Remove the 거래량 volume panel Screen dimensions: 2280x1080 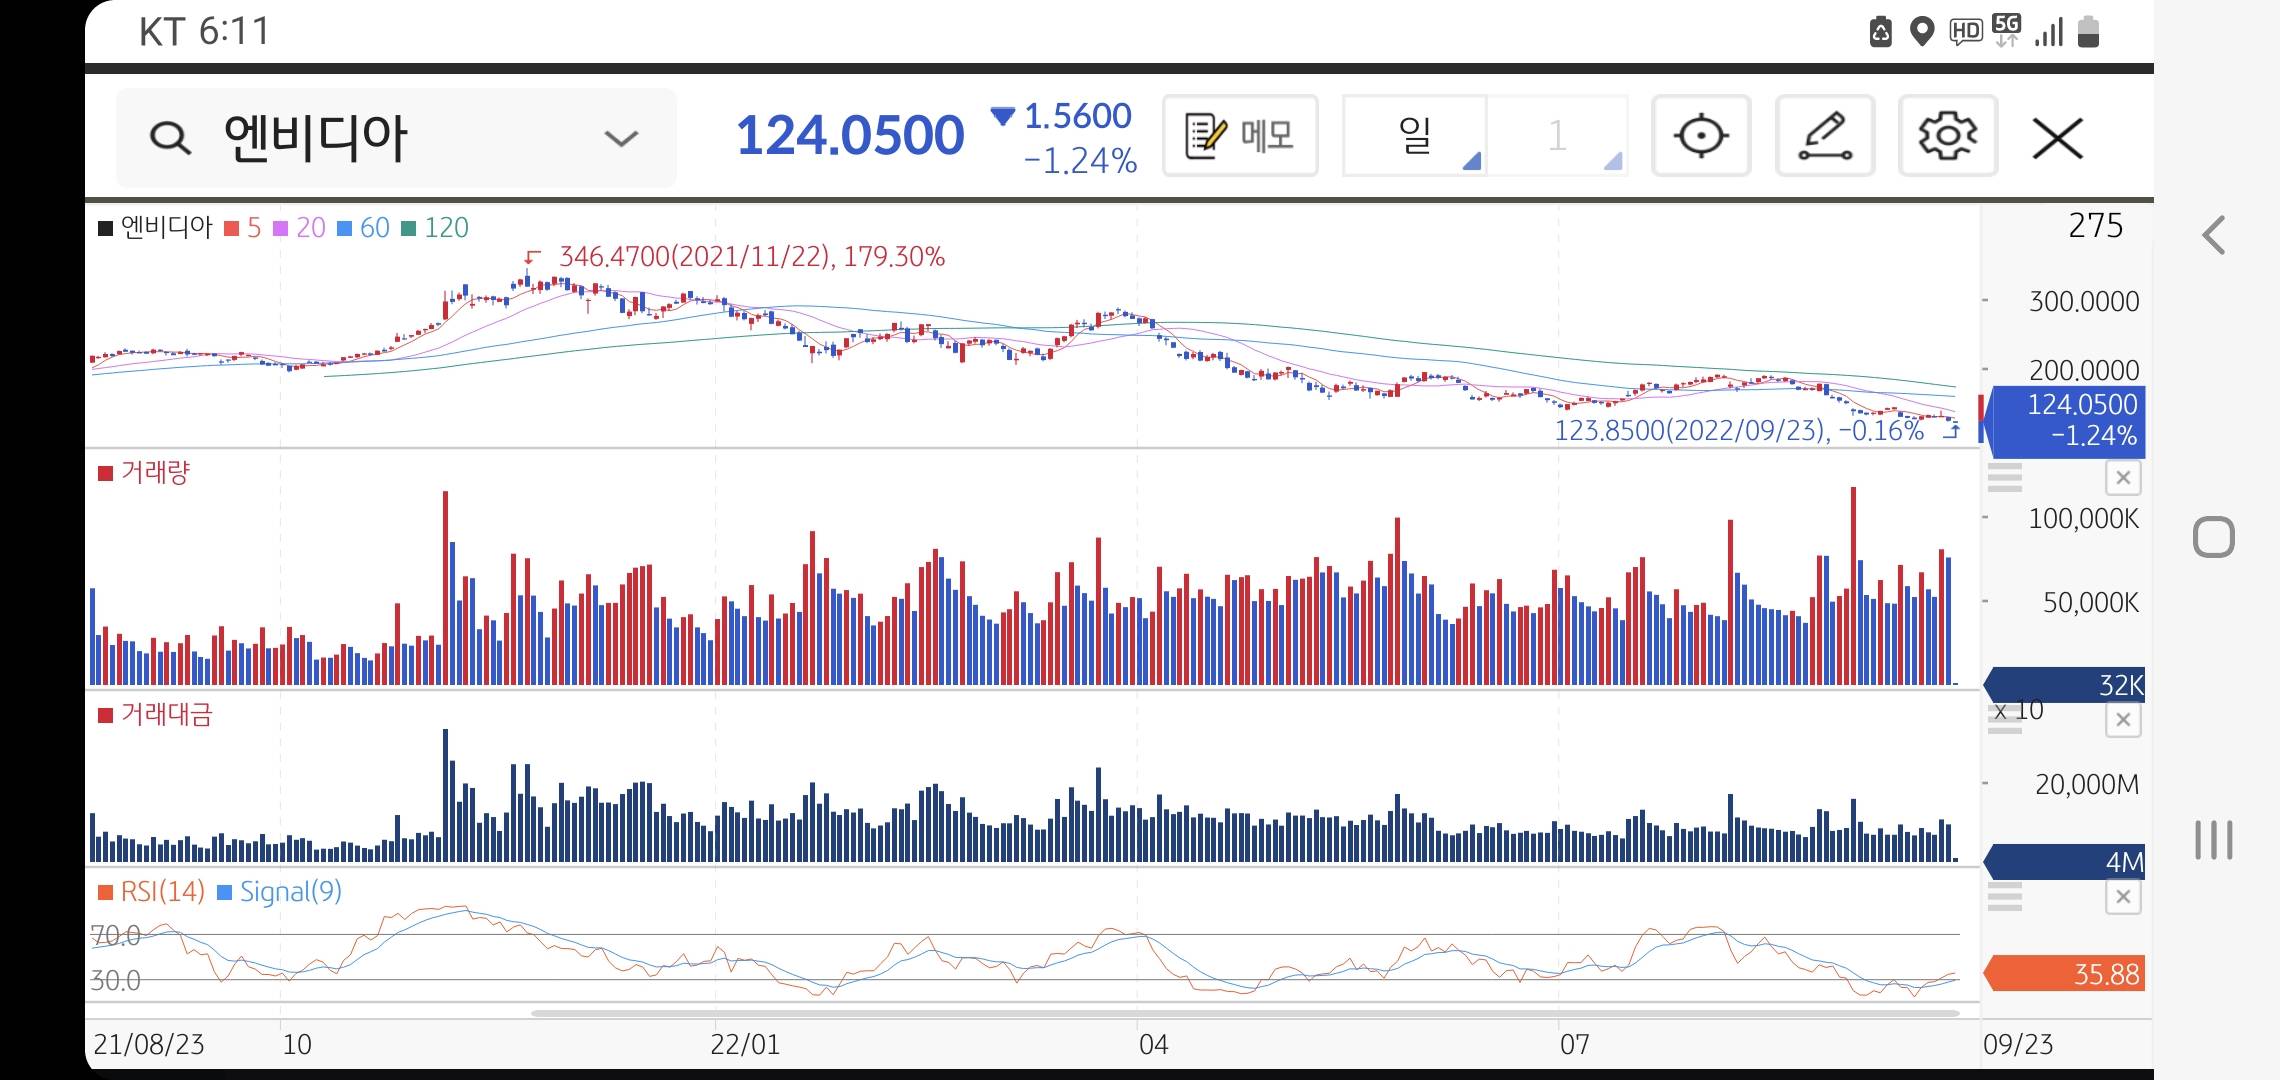click(x=2123, y=478)
